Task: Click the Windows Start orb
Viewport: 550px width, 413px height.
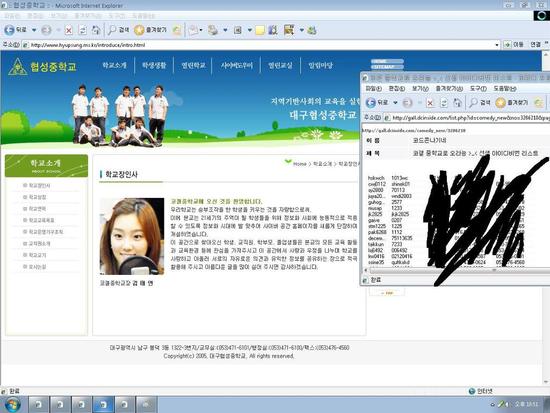Action: [x=12, y=405]
